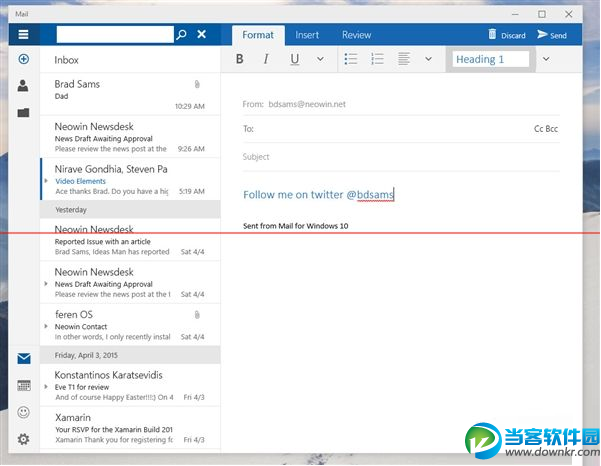601x466 pixels.
Task: Maximize the Mail window
Action: pyautogui.click(x=542, y=14)
